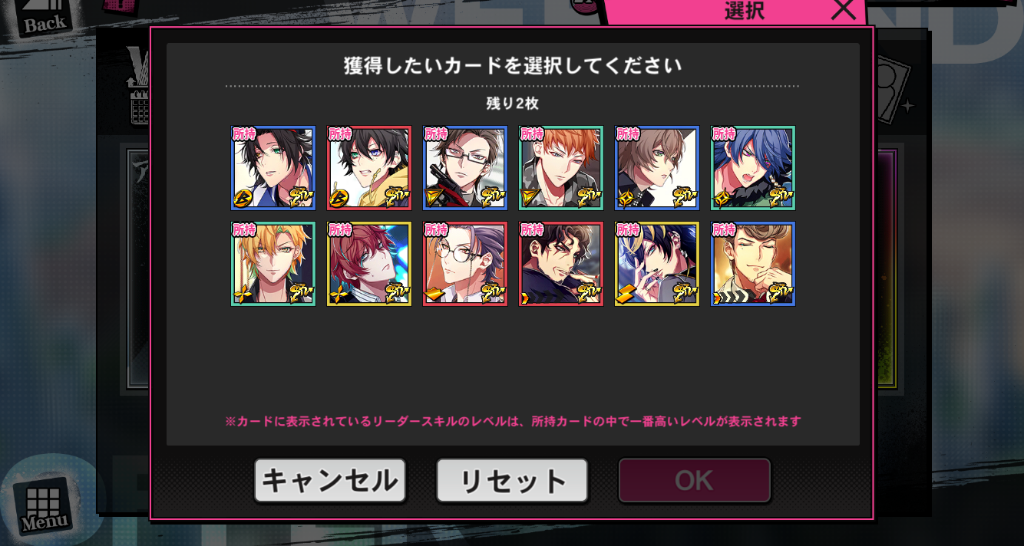
Task: Open the Menu grid icon
Action: 43,506
